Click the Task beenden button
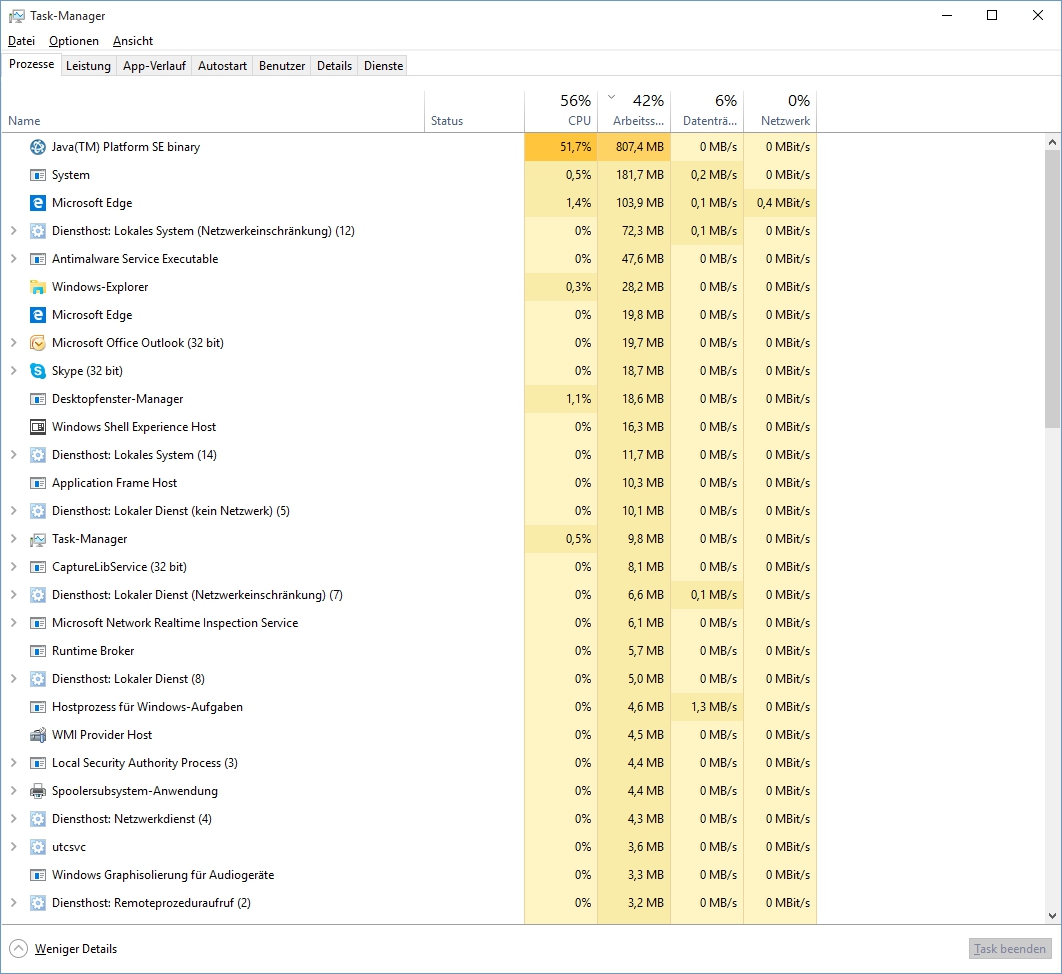This screenshot has height=974, width=1062. (1010, 949)
